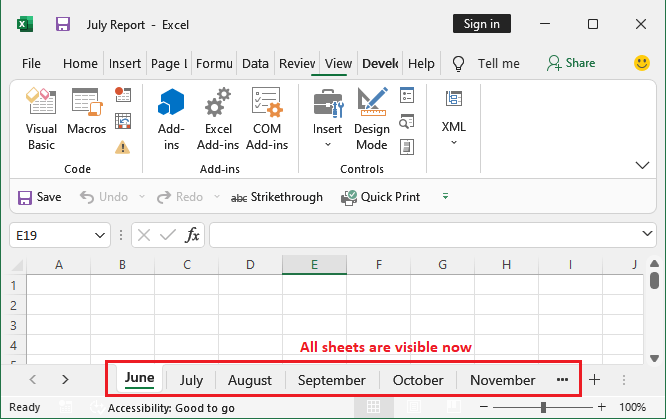Click the Strikethrough quick access button

(x=277, y=197)
